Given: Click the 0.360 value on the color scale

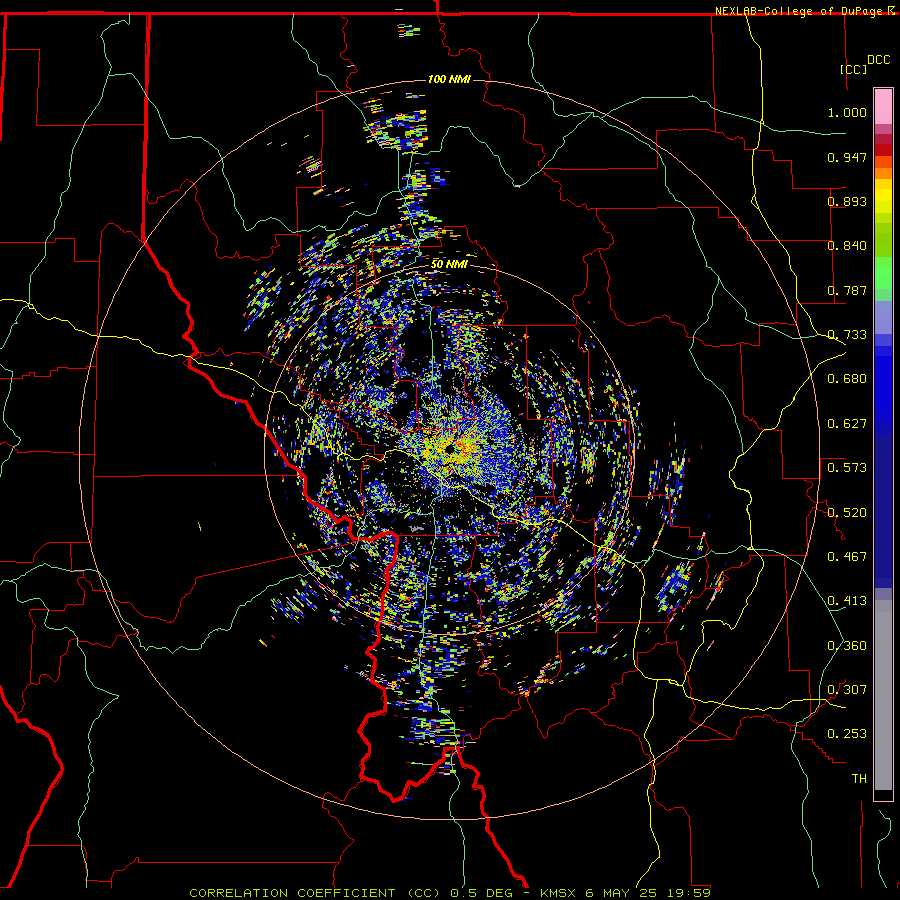Looking at the screenshot, I should coord(847,646).
